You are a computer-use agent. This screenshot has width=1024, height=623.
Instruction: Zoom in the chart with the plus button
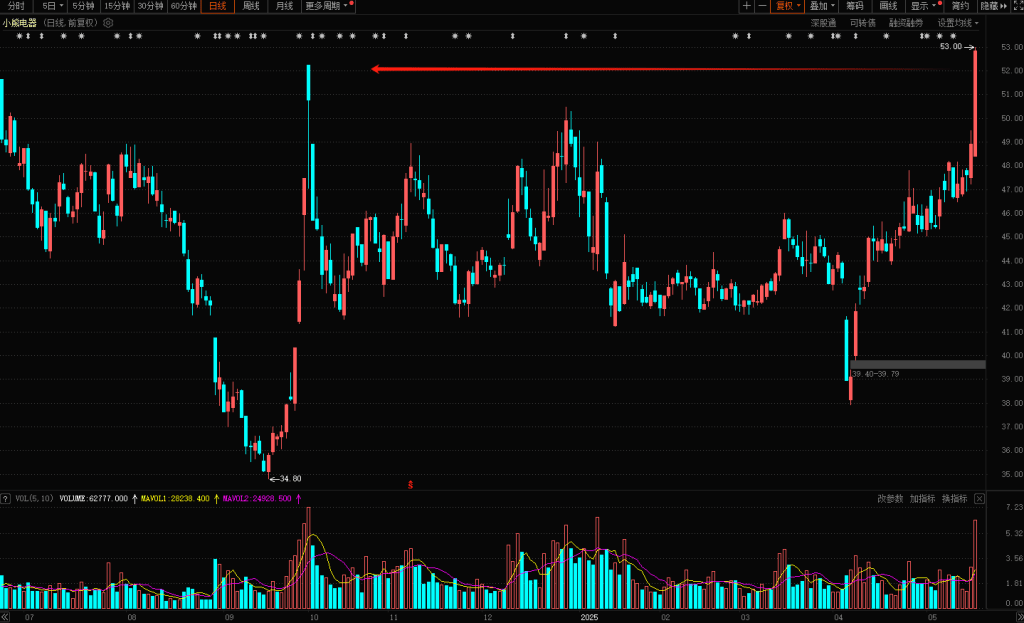coord(746,6)
